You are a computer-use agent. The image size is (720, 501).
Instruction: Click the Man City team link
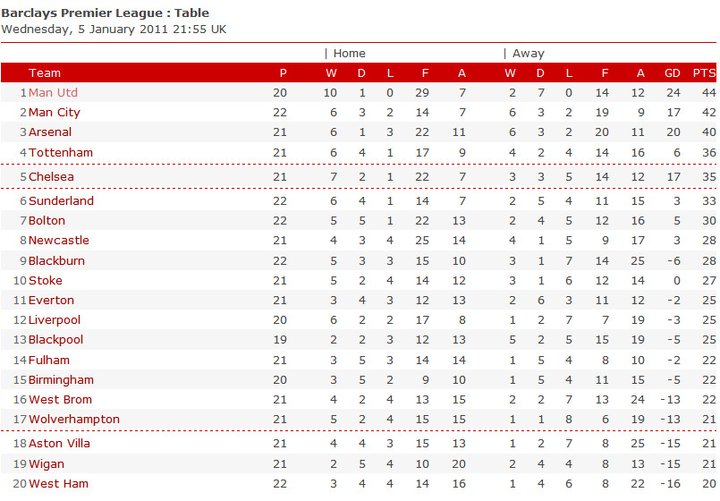pos(54,113)
